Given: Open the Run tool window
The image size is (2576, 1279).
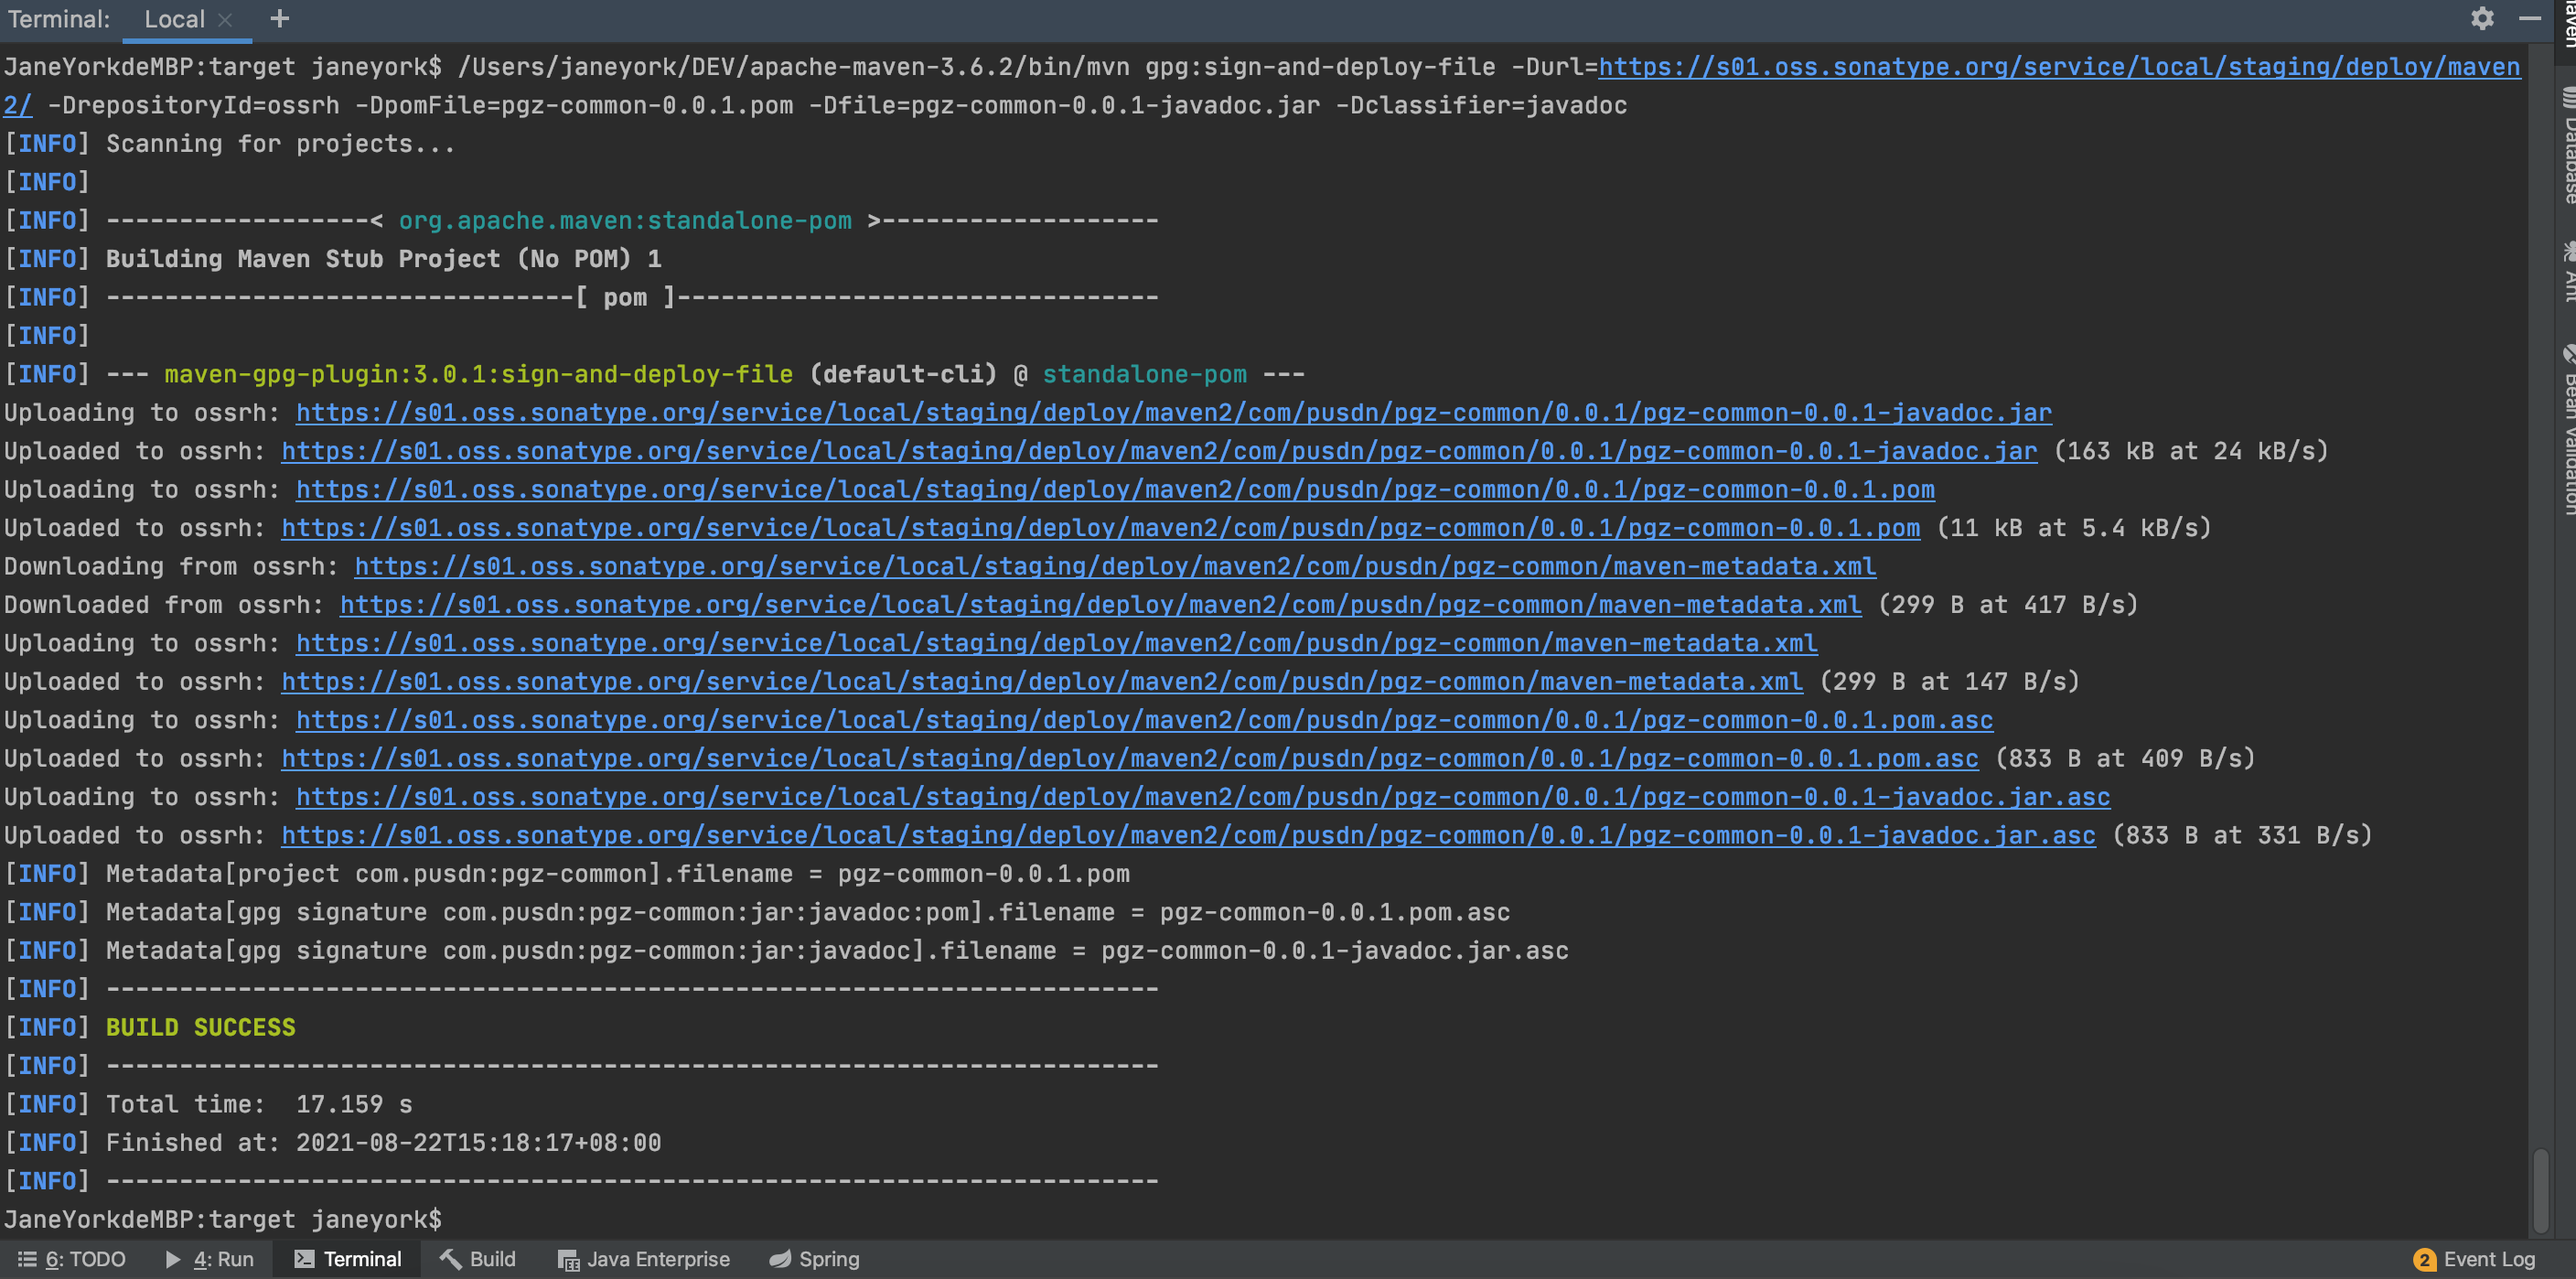Looking at the screenshot, I should point(210,1259).
